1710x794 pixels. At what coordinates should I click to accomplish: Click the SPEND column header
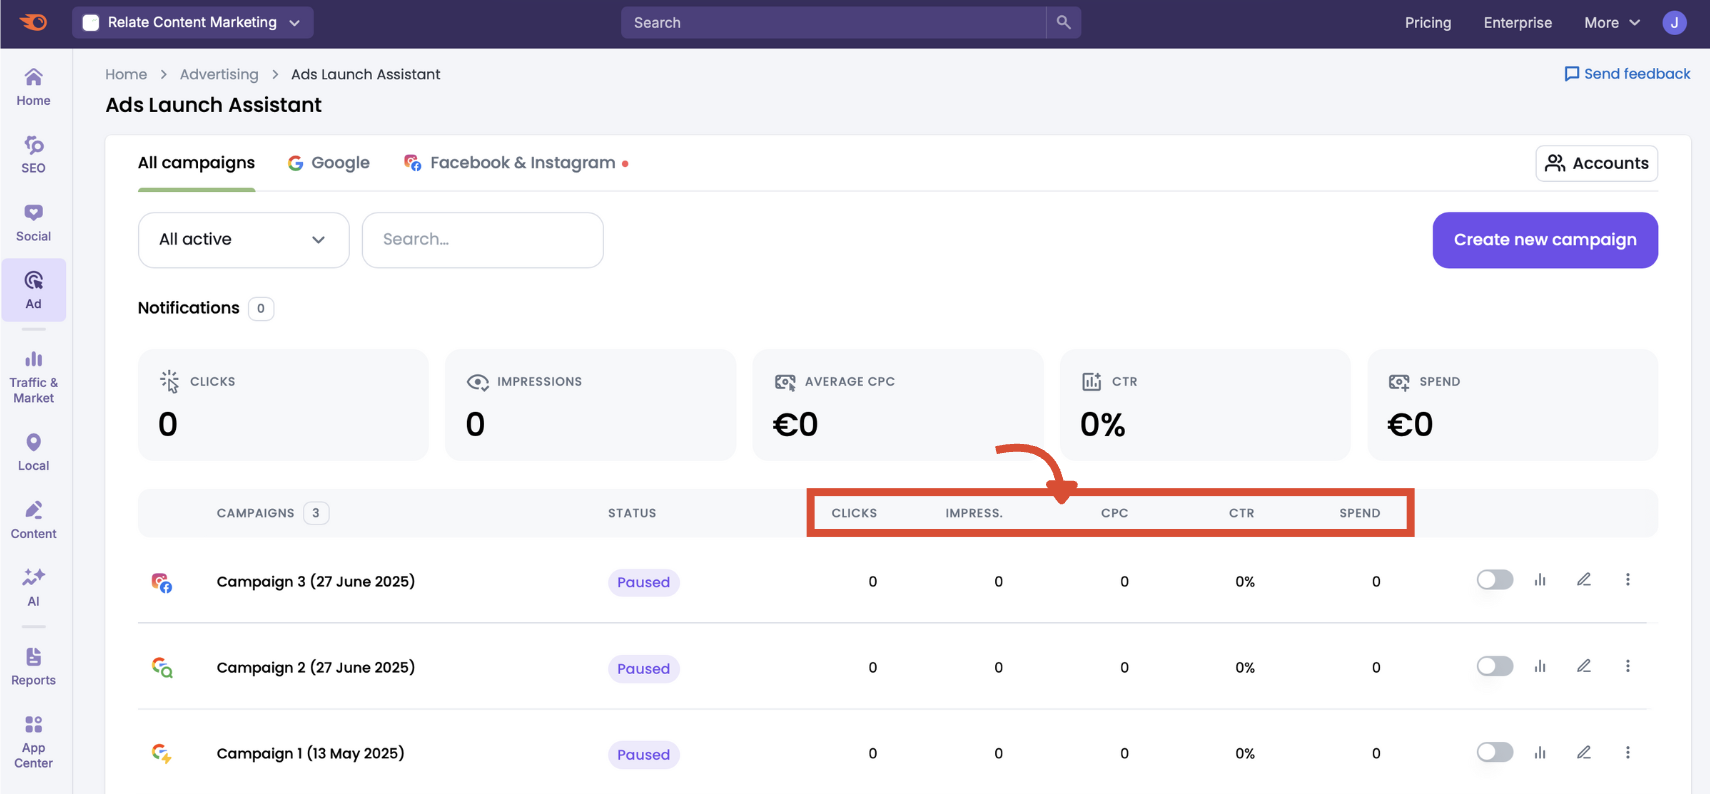[1360, 513]
